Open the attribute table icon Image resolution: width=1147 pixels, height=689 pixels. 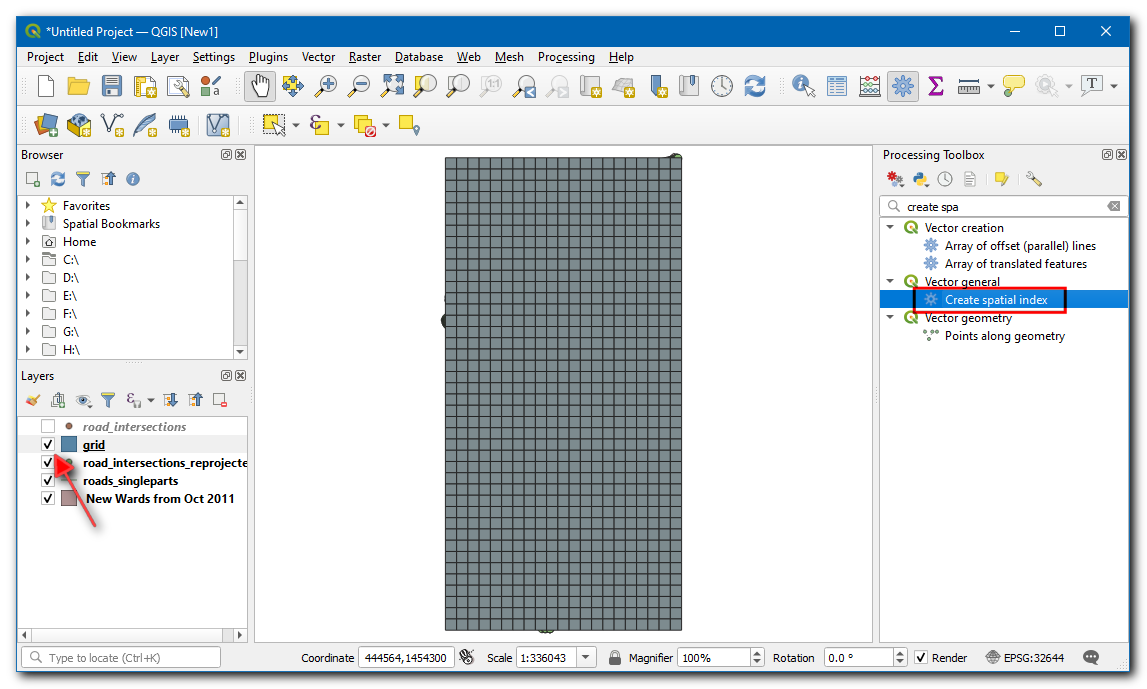(836, 87)
